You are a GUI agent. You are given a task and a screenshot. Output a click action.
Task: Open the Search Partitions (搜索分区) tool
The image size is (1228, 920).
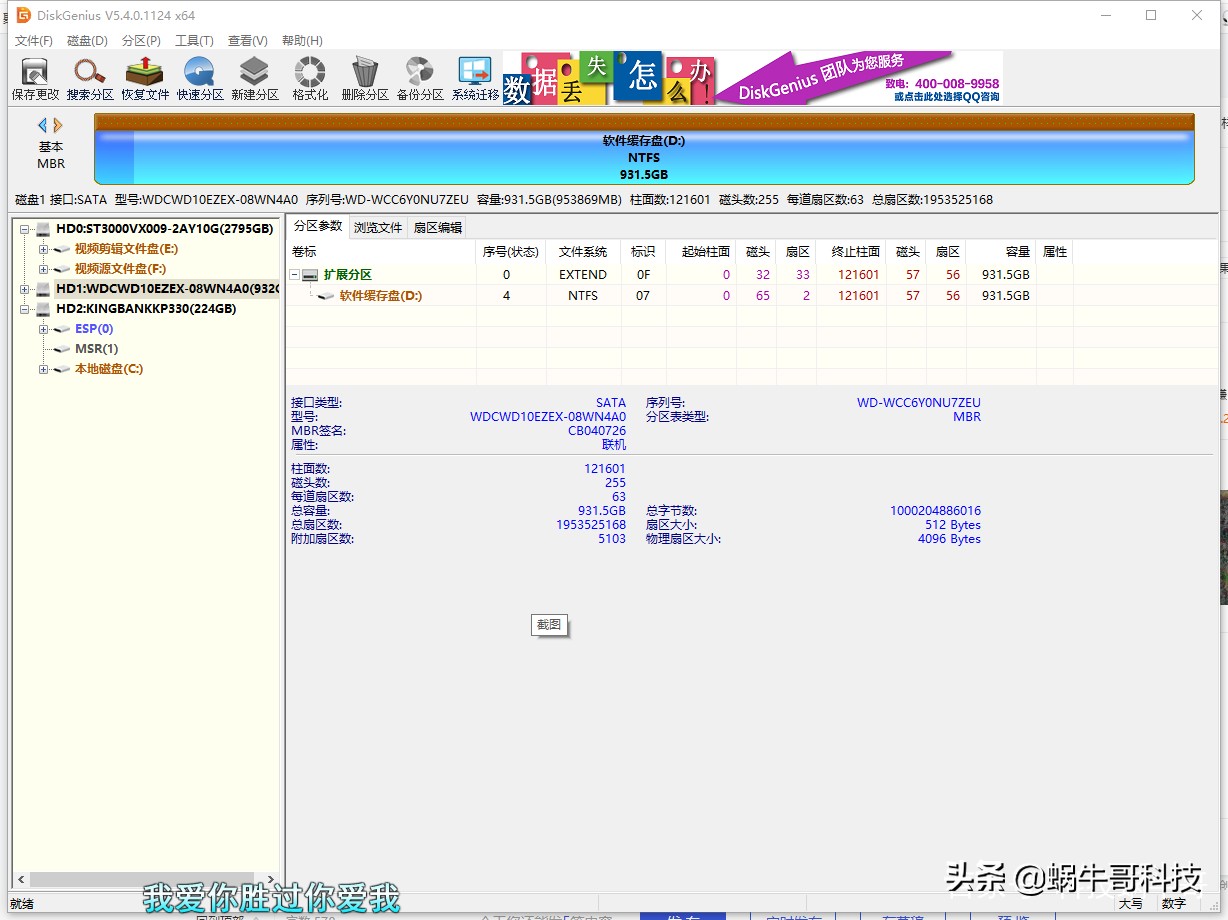(90, 79)
